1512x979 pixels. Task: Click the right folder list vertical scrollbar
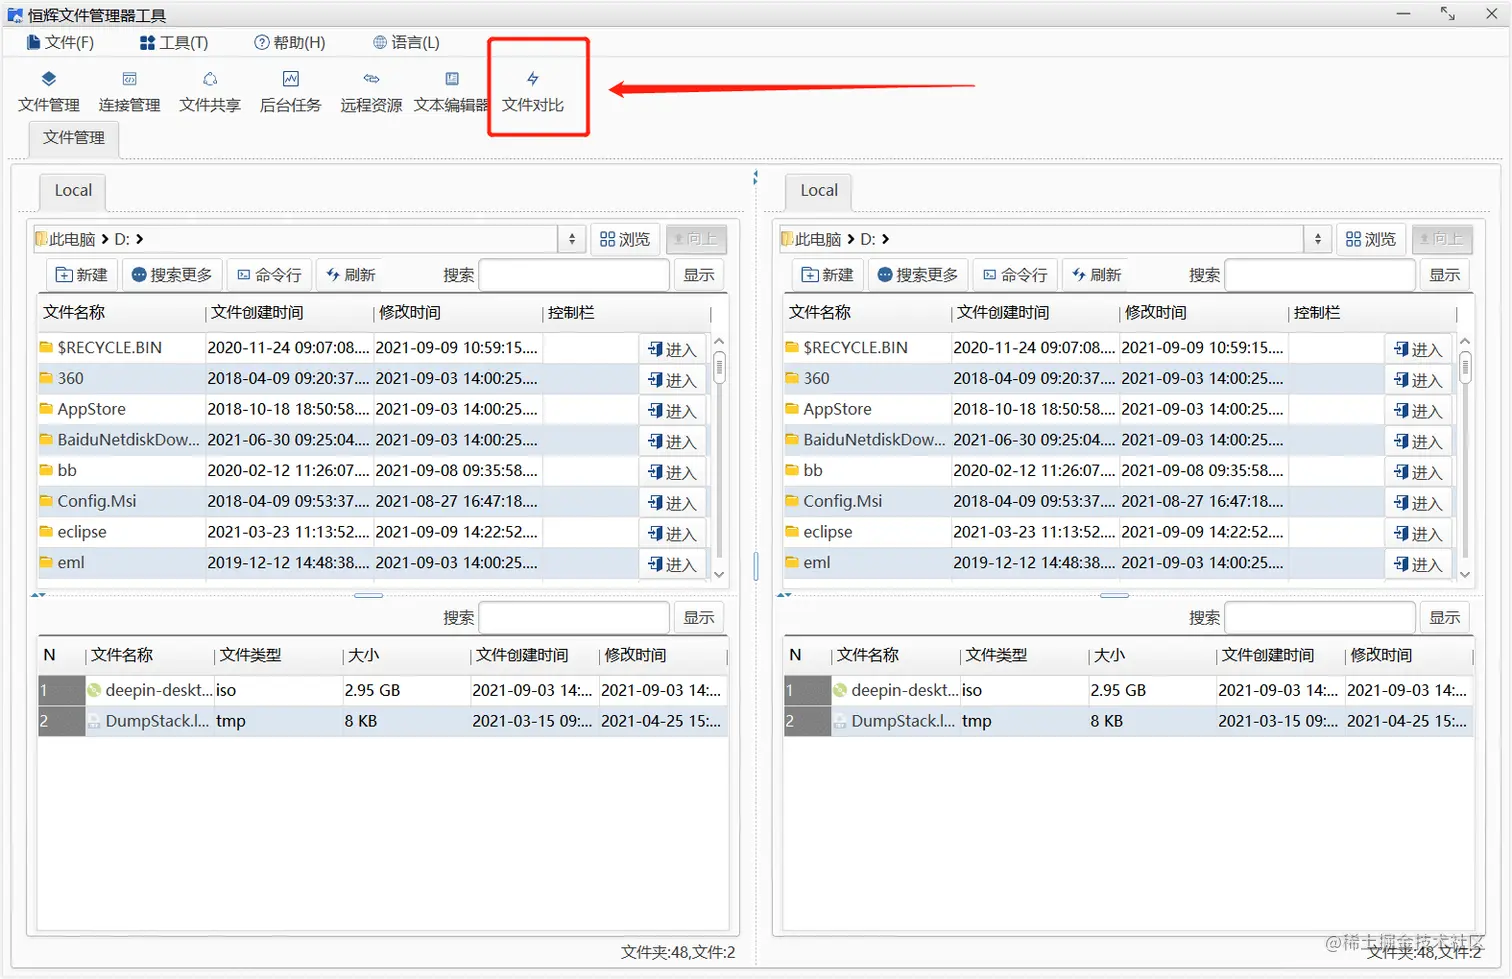coord(1465,458)
